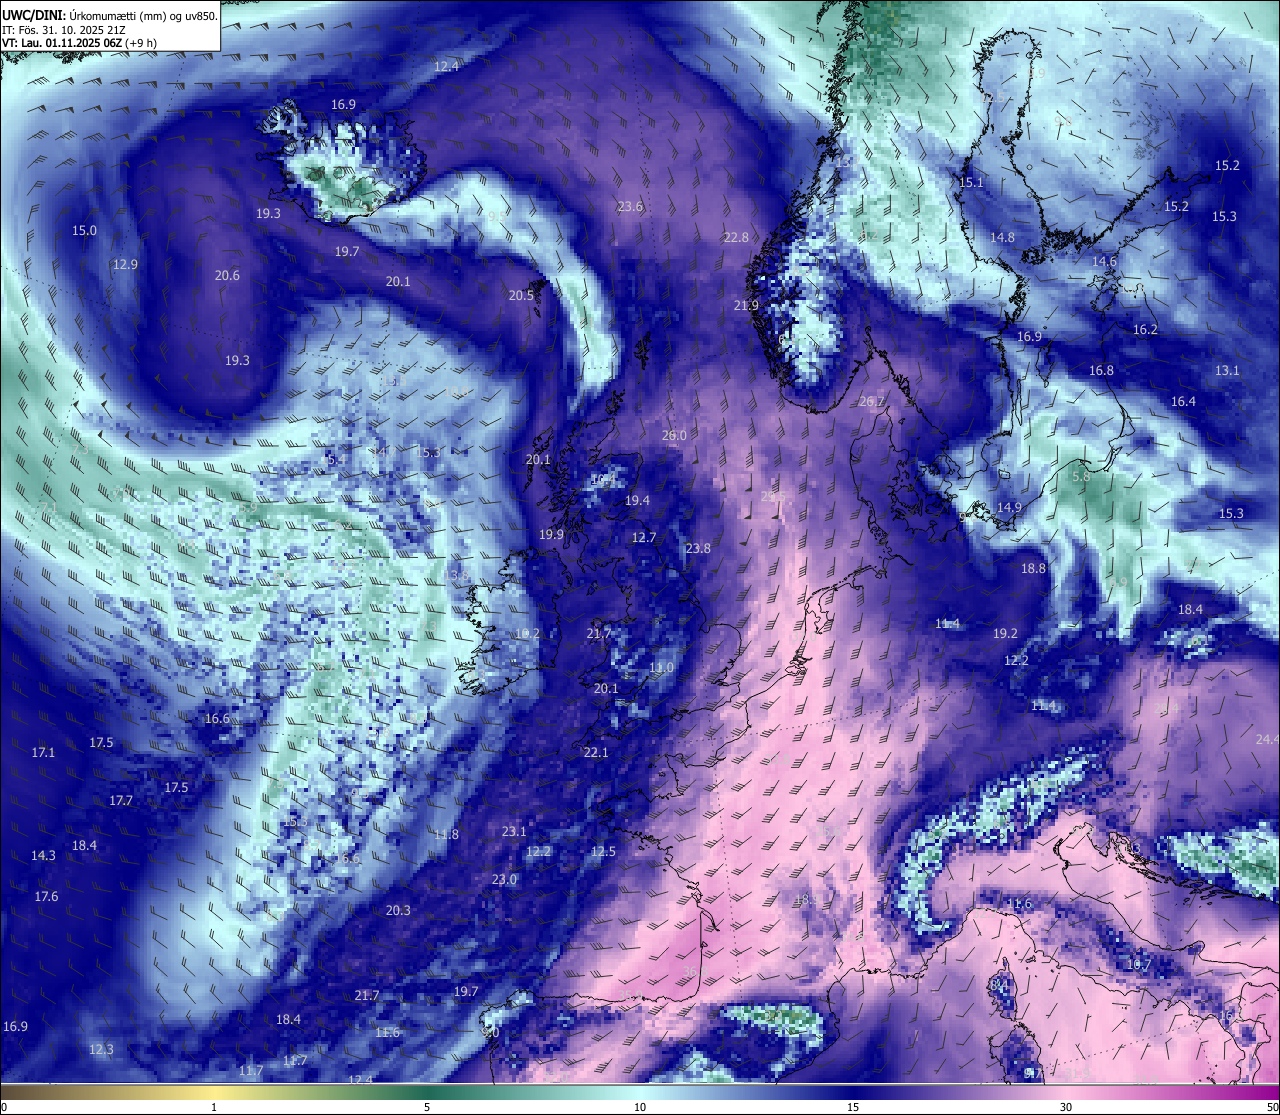The width and height of the screenshot is (1280, 1115).
Task: Click the 13.1 value label
Action: (x=1227, y=371)
